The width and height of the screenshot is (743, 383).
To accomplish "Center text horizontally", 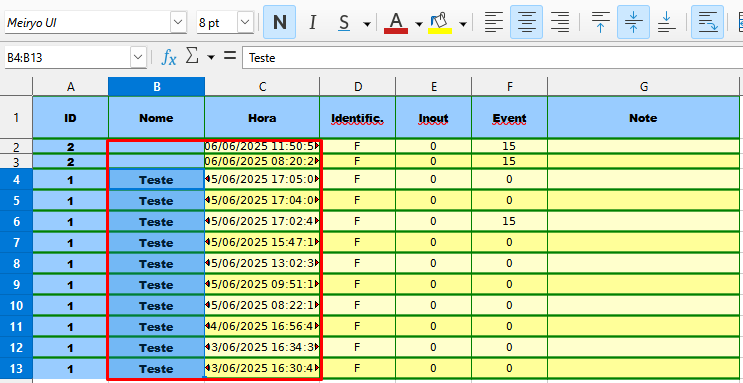I will point(526,22).
